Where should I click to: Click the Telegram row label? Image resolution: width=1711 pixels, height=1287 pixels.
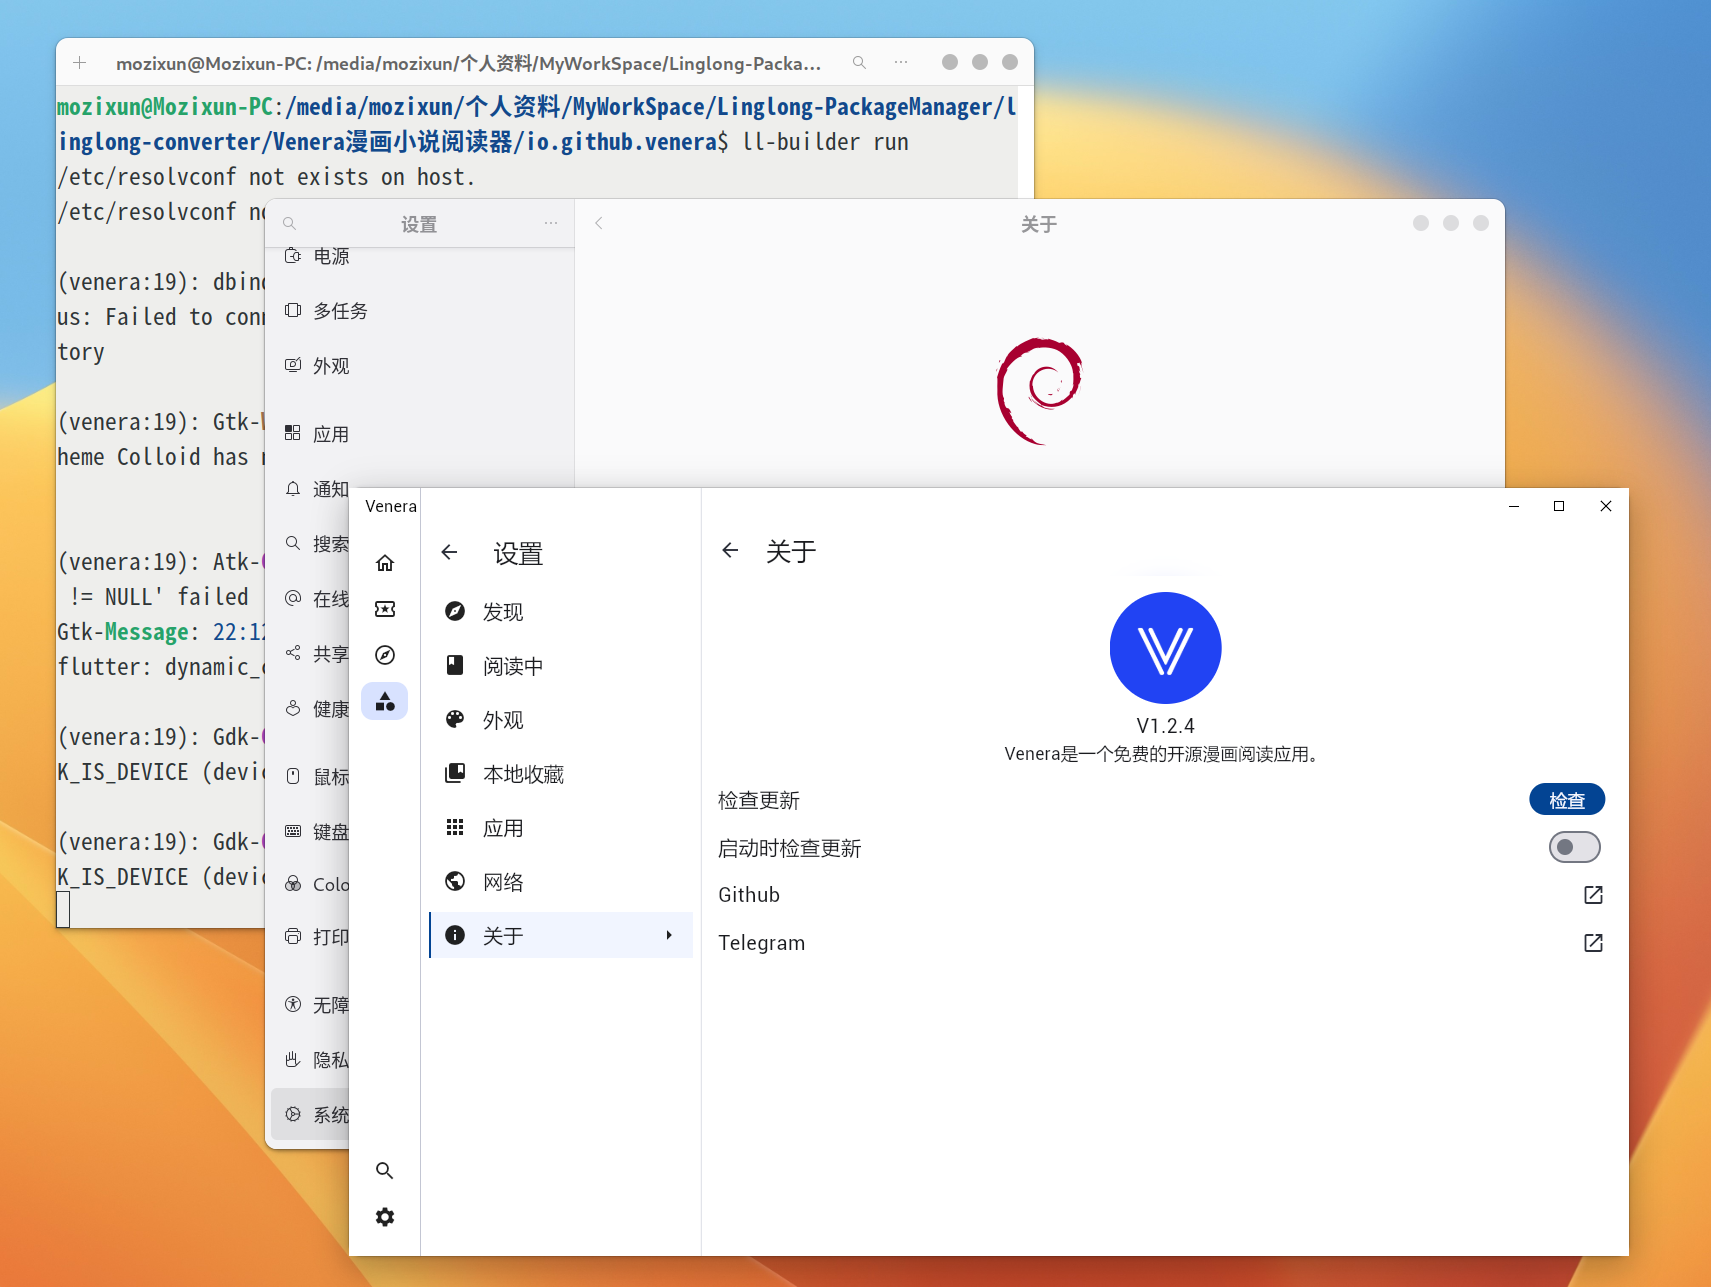pos(761,943)
